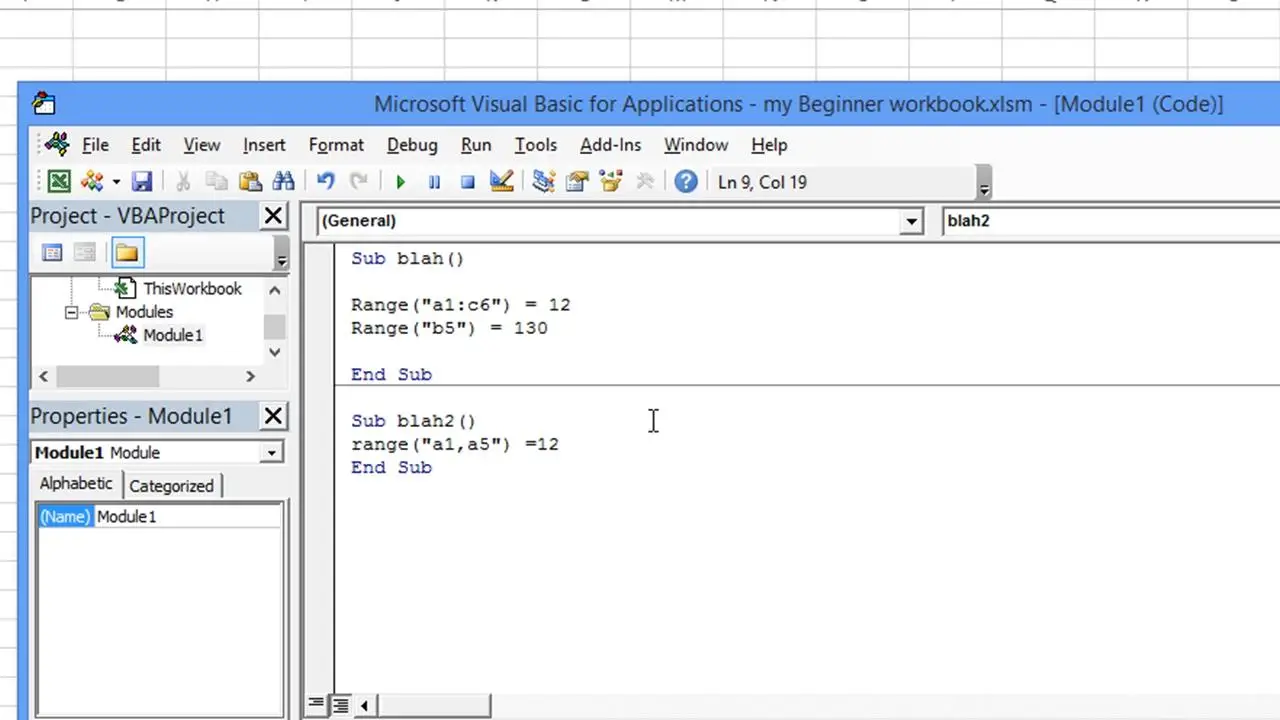Click the Reset stop icon
This screenshot has width=1280, height=720.
click(467, 182)
